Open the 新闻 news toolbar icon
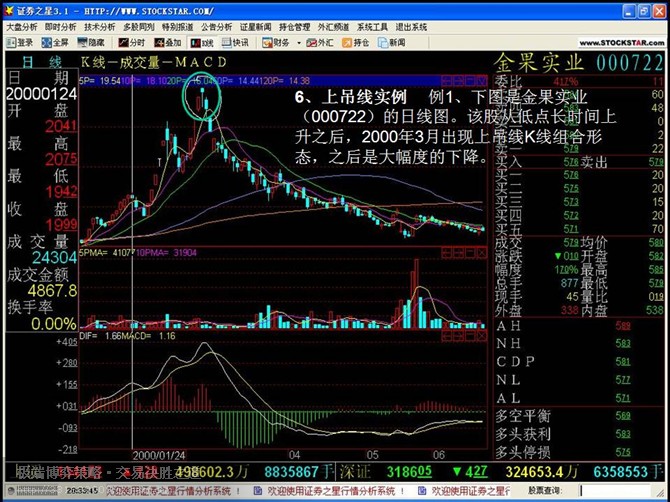670x502 pixels. (392, 43)
